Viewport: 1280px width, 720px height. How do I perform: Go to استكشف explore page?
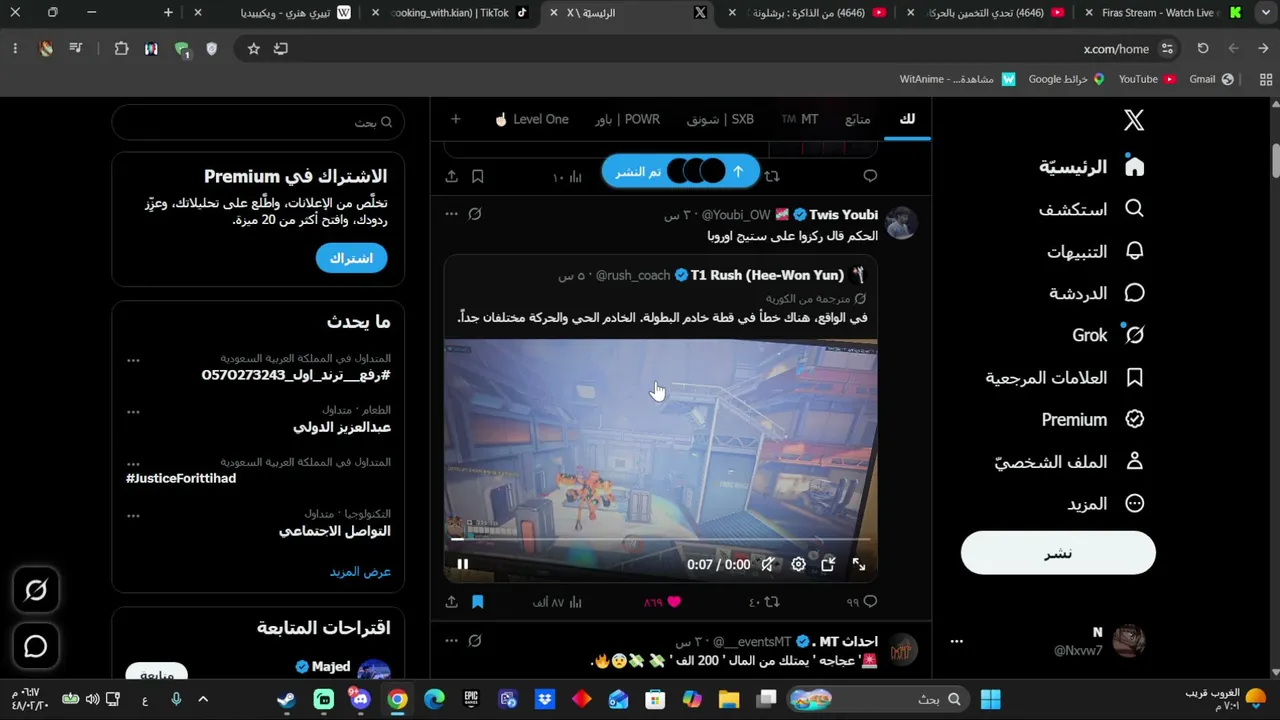pos(1091,209)
